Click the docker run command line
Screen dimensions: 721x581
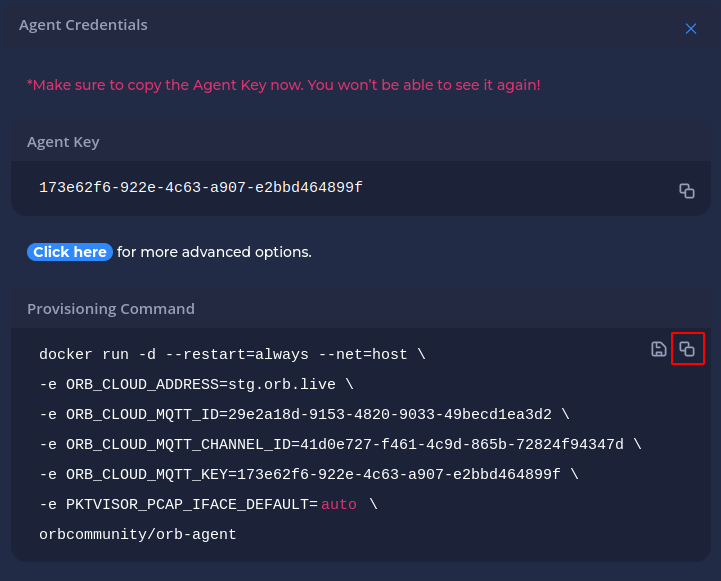(232, 354)
